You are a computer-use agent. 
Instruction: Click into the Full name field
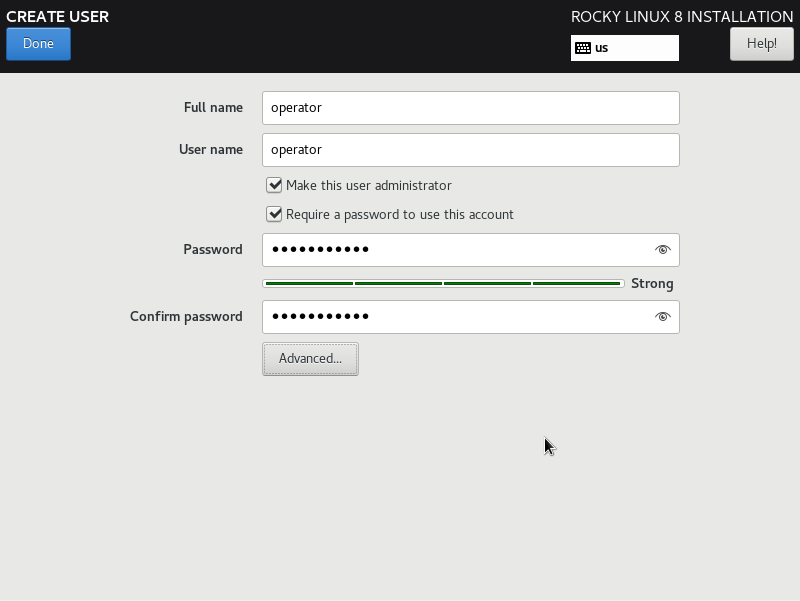click(470, 108)
